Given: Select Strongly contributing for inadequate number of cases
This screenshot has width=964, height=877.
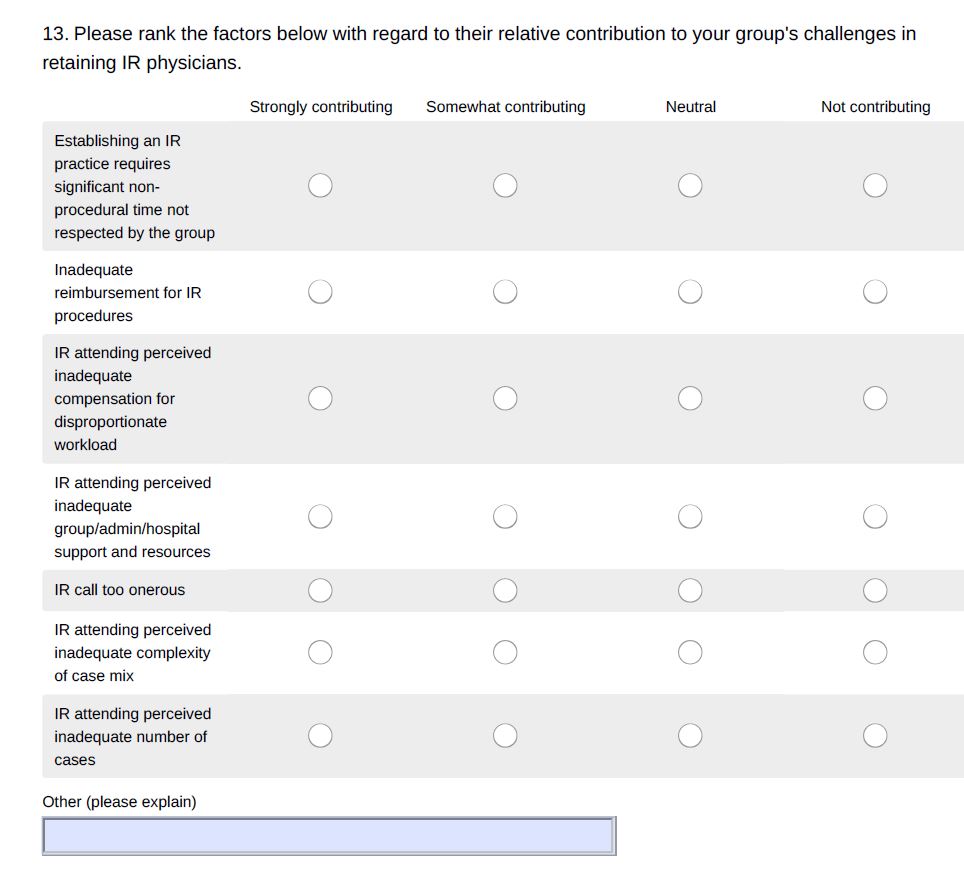Looking at the screenshot, I should pyautogui.click(x=320, y=736).
